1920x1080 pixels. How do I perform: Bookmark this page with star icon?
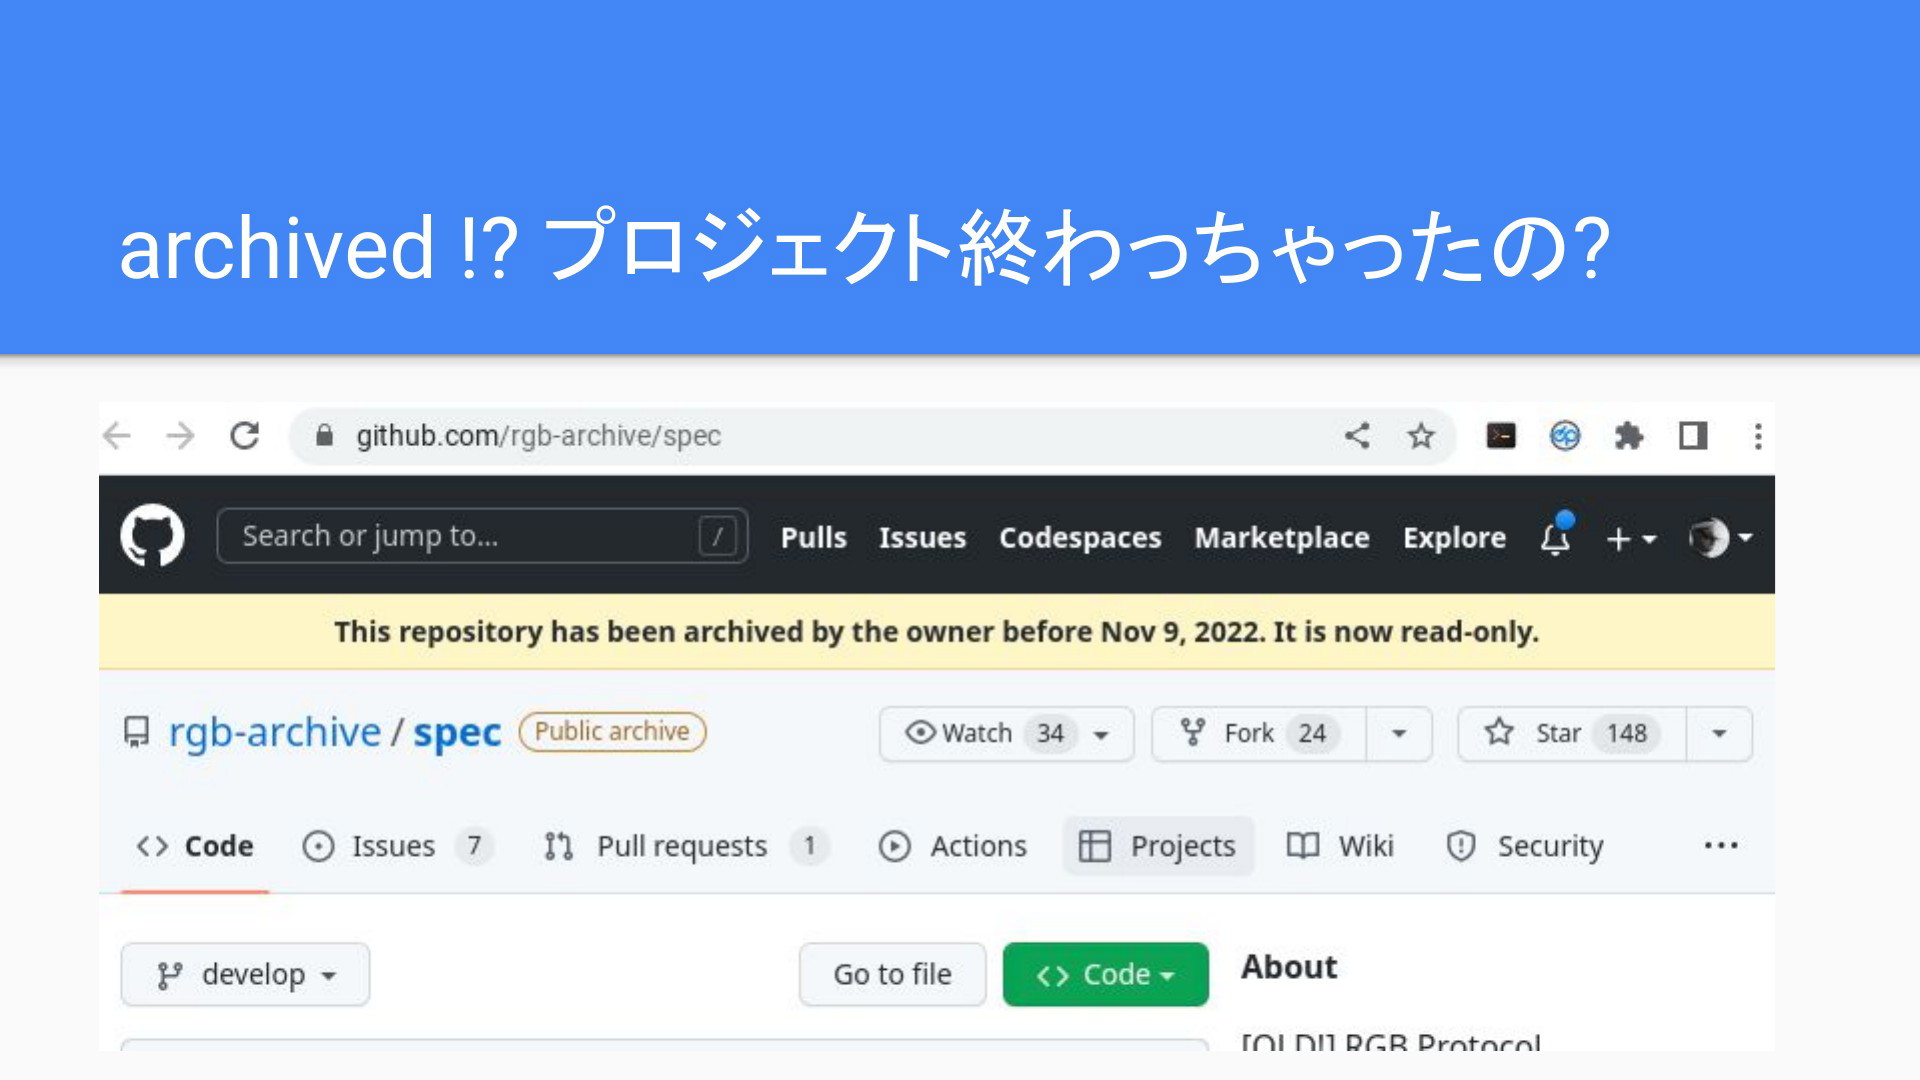coord(1421,436)
